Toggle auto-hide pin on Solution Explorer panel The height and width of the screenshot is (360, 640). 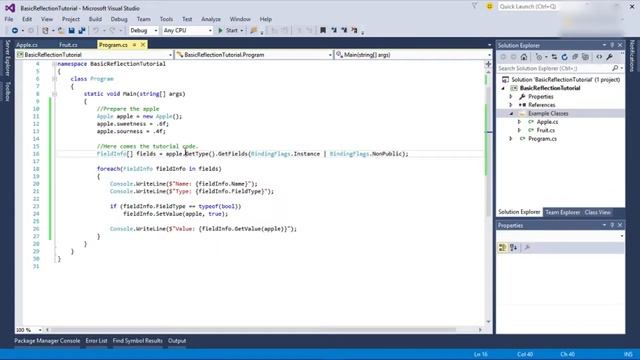(x=612, y=45)
